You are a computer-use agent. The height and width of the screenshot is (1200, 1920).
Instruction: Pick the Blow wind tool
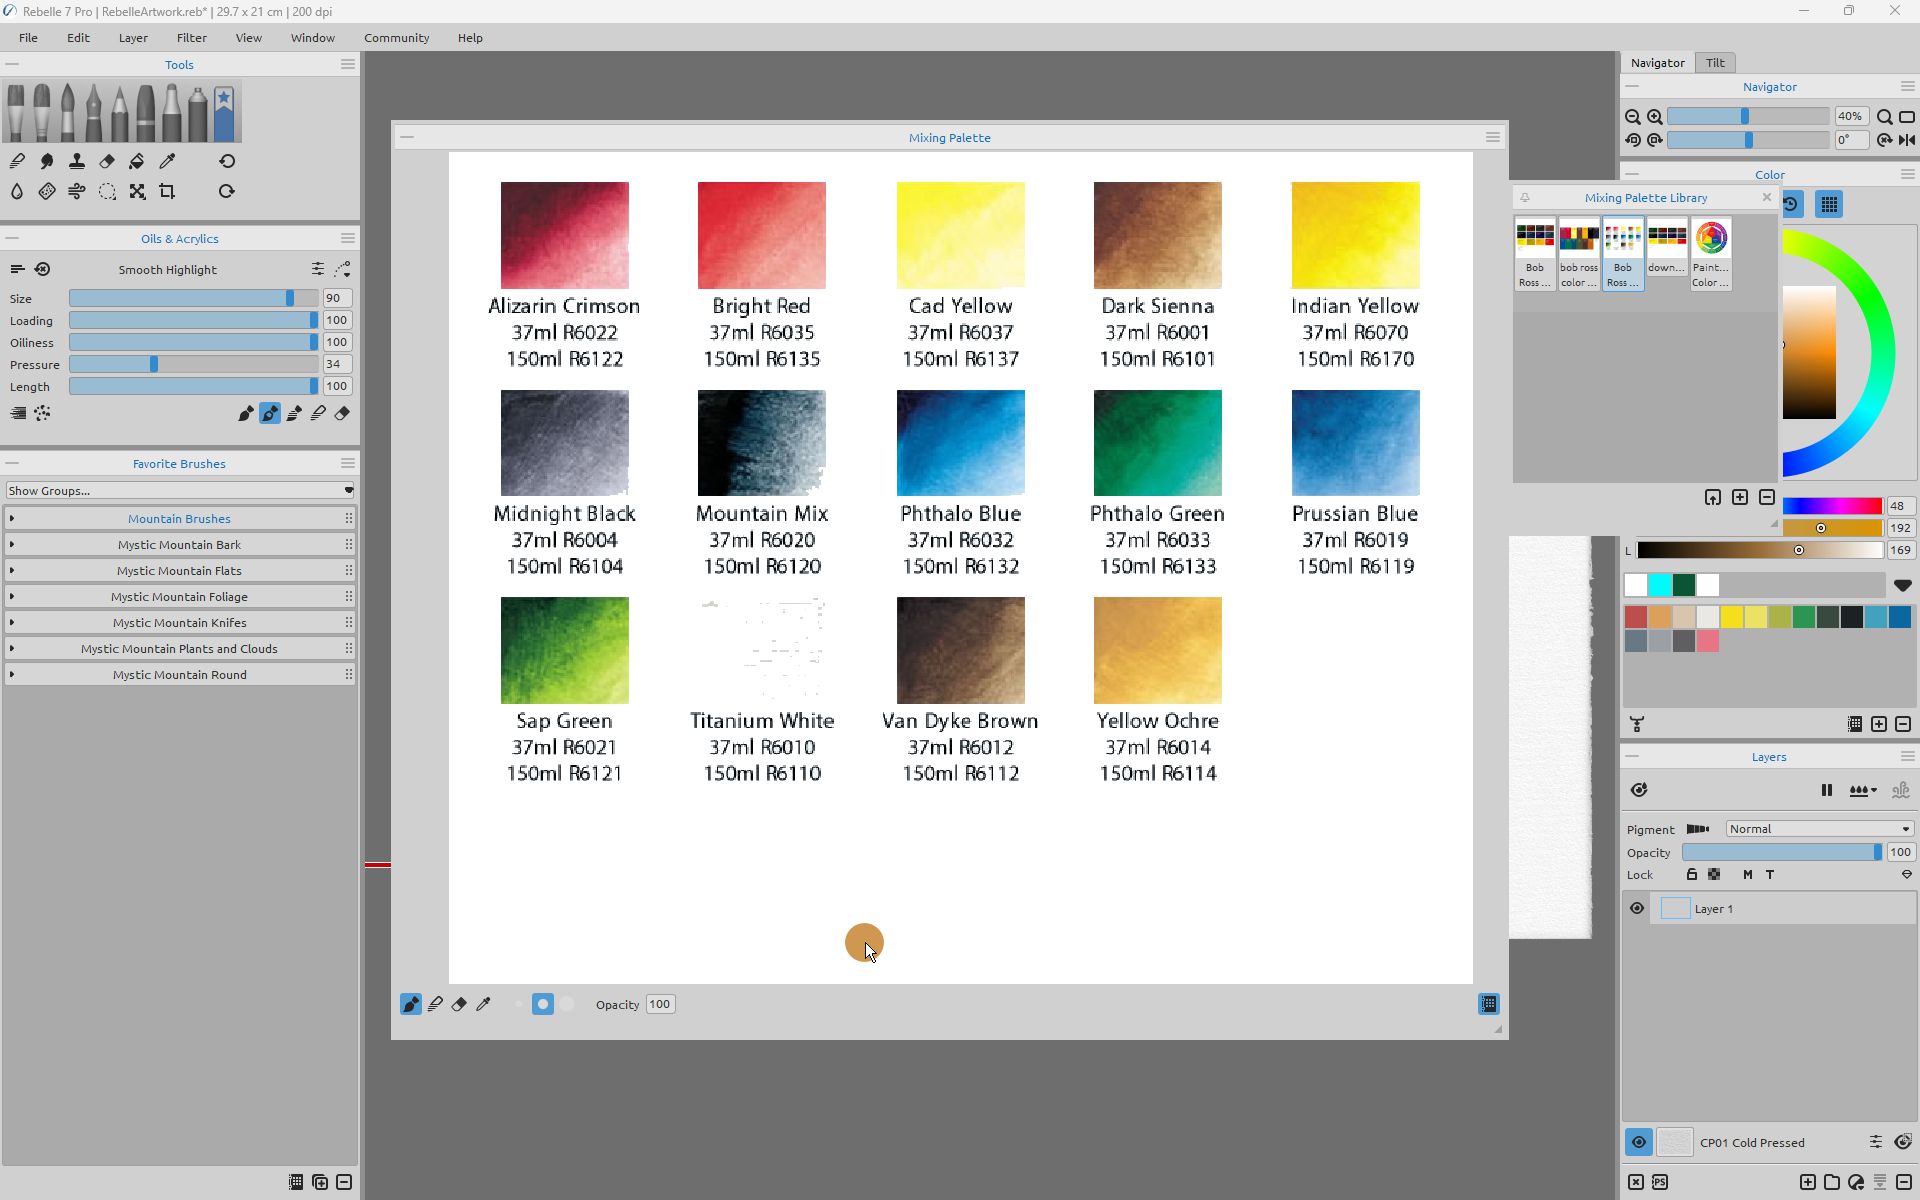click(77, 191)
